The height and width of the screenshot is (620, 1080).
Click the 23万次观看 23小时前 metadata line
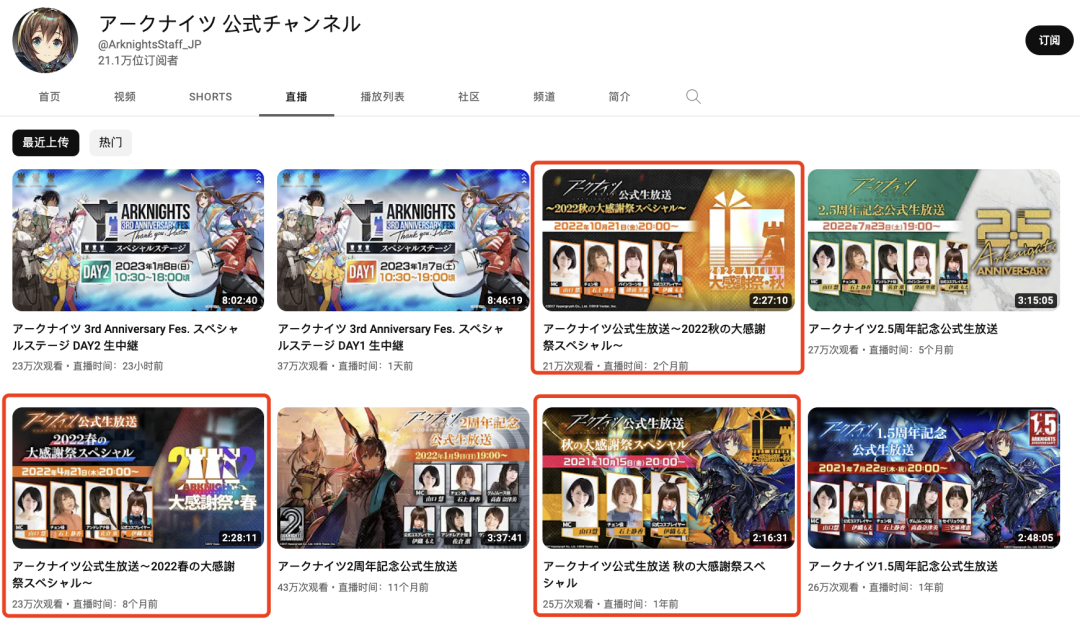[x=87, y=366]
